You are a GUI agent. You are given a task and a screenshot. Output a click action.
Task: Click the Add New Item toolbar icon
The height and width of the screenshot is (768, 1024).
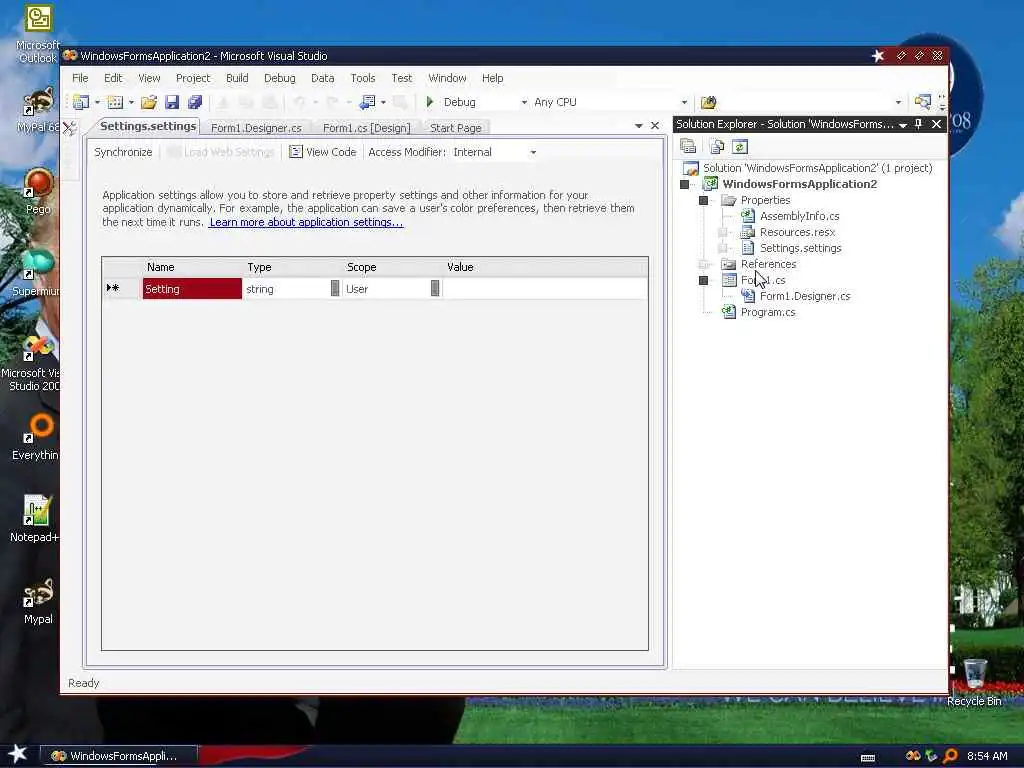click(x=115, y=102)
